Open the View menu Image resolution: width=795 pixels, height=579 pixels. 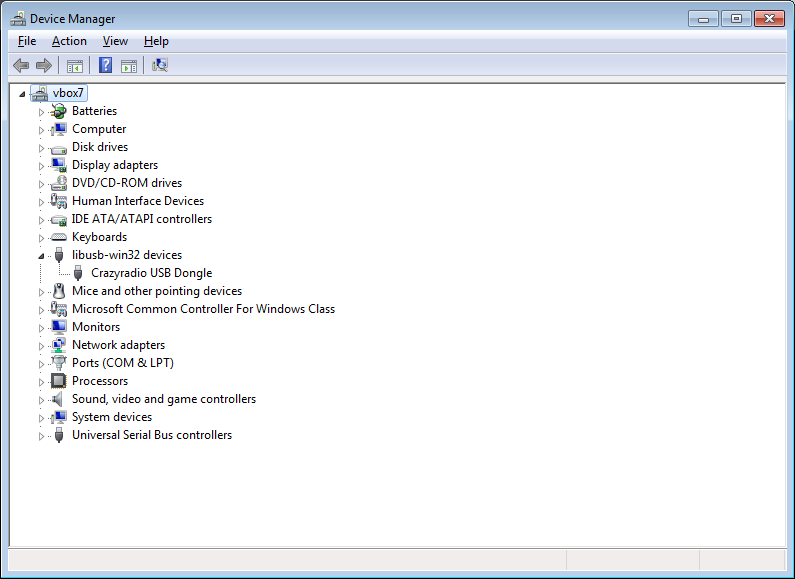point(115,41)
